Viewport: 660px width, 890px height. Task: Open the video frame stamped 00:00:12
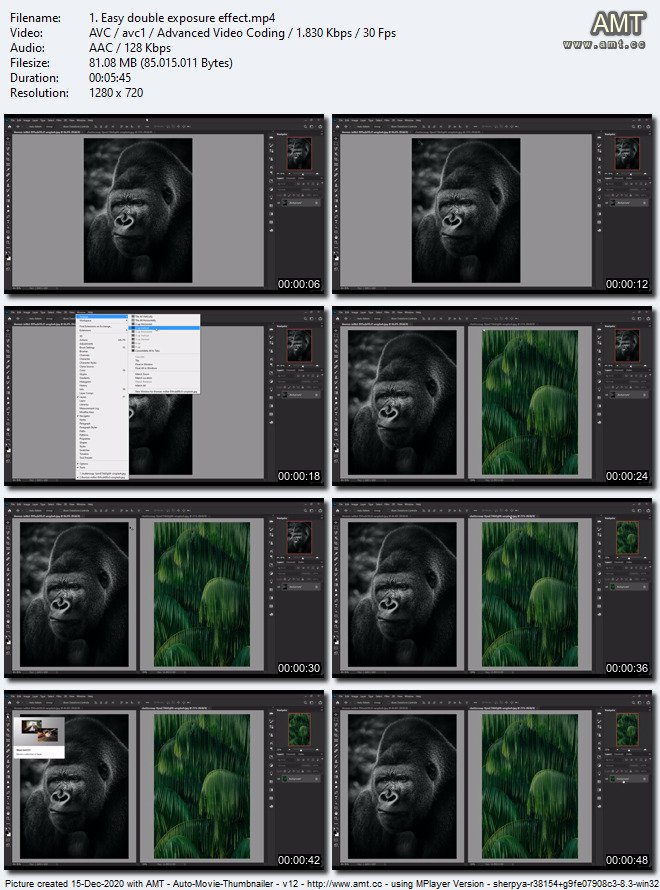(x=492, y=204)
